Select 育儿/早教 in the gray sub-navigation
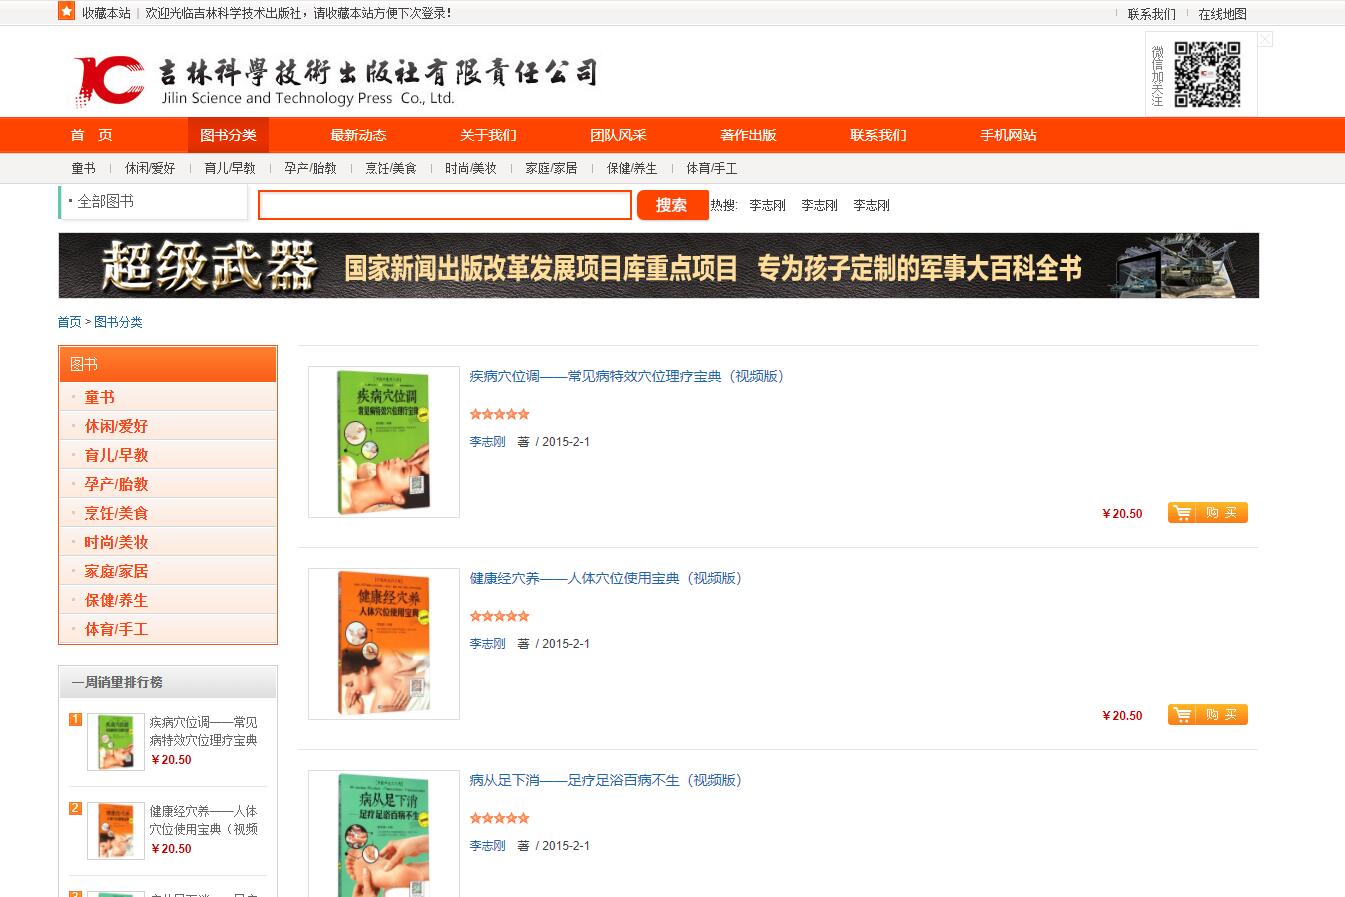The width and height of the screenshot is (1345, 897). pos(230,168)
